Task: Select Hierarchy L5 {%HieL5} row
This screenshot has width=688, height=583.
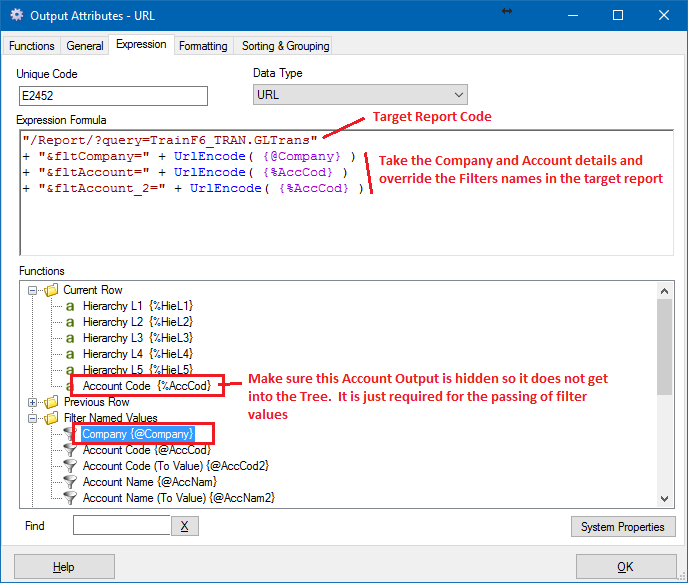Action: [x=138, y=369]
